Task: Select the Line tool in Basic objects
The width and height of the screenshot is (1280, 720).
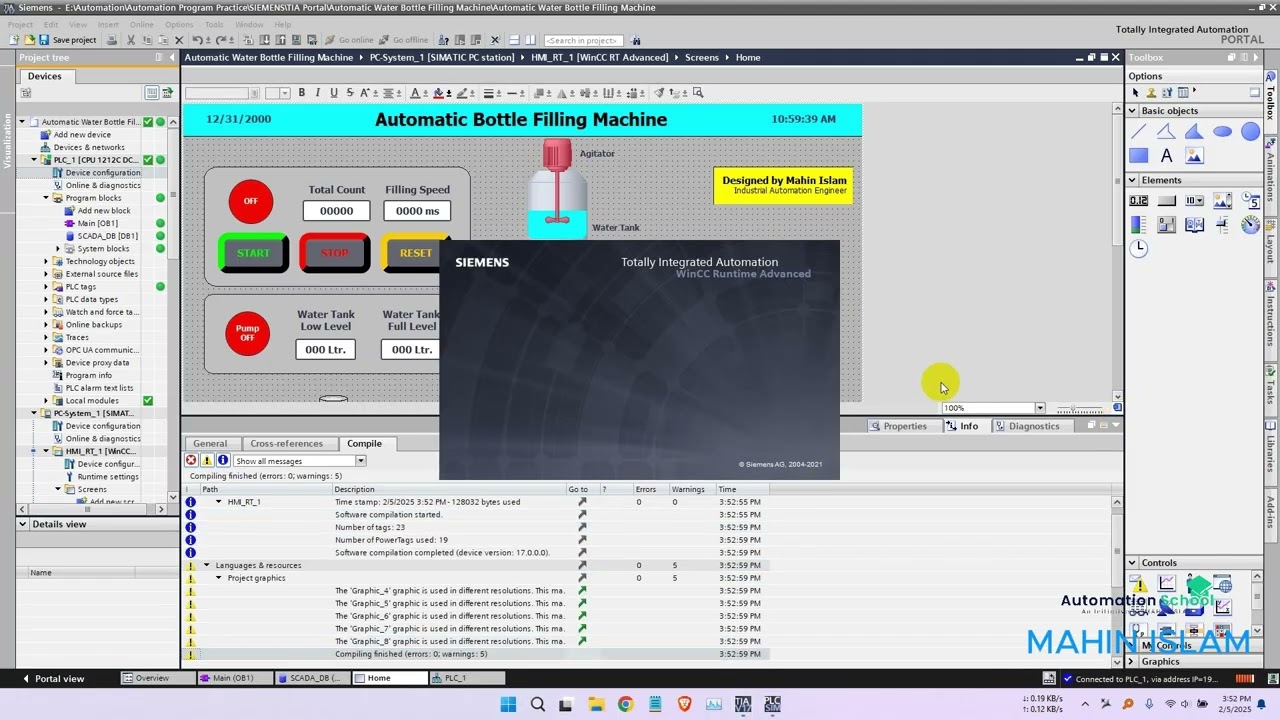Action: [x=1139, y=131]
